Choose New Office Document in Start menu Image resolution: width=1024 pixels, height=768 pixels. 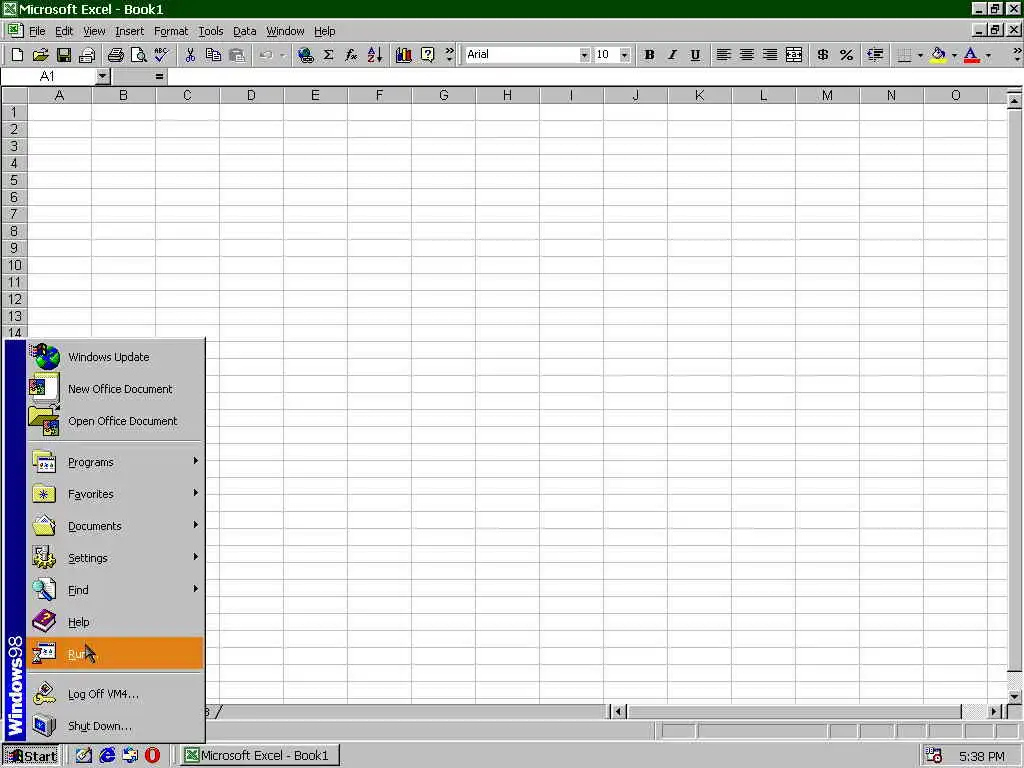pos(116,389)
